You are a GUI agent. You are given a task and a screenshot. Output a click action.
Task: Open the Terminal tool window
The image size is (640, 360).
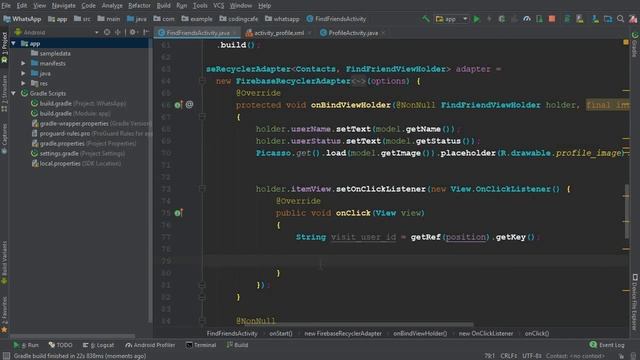(x=201, y=345)
